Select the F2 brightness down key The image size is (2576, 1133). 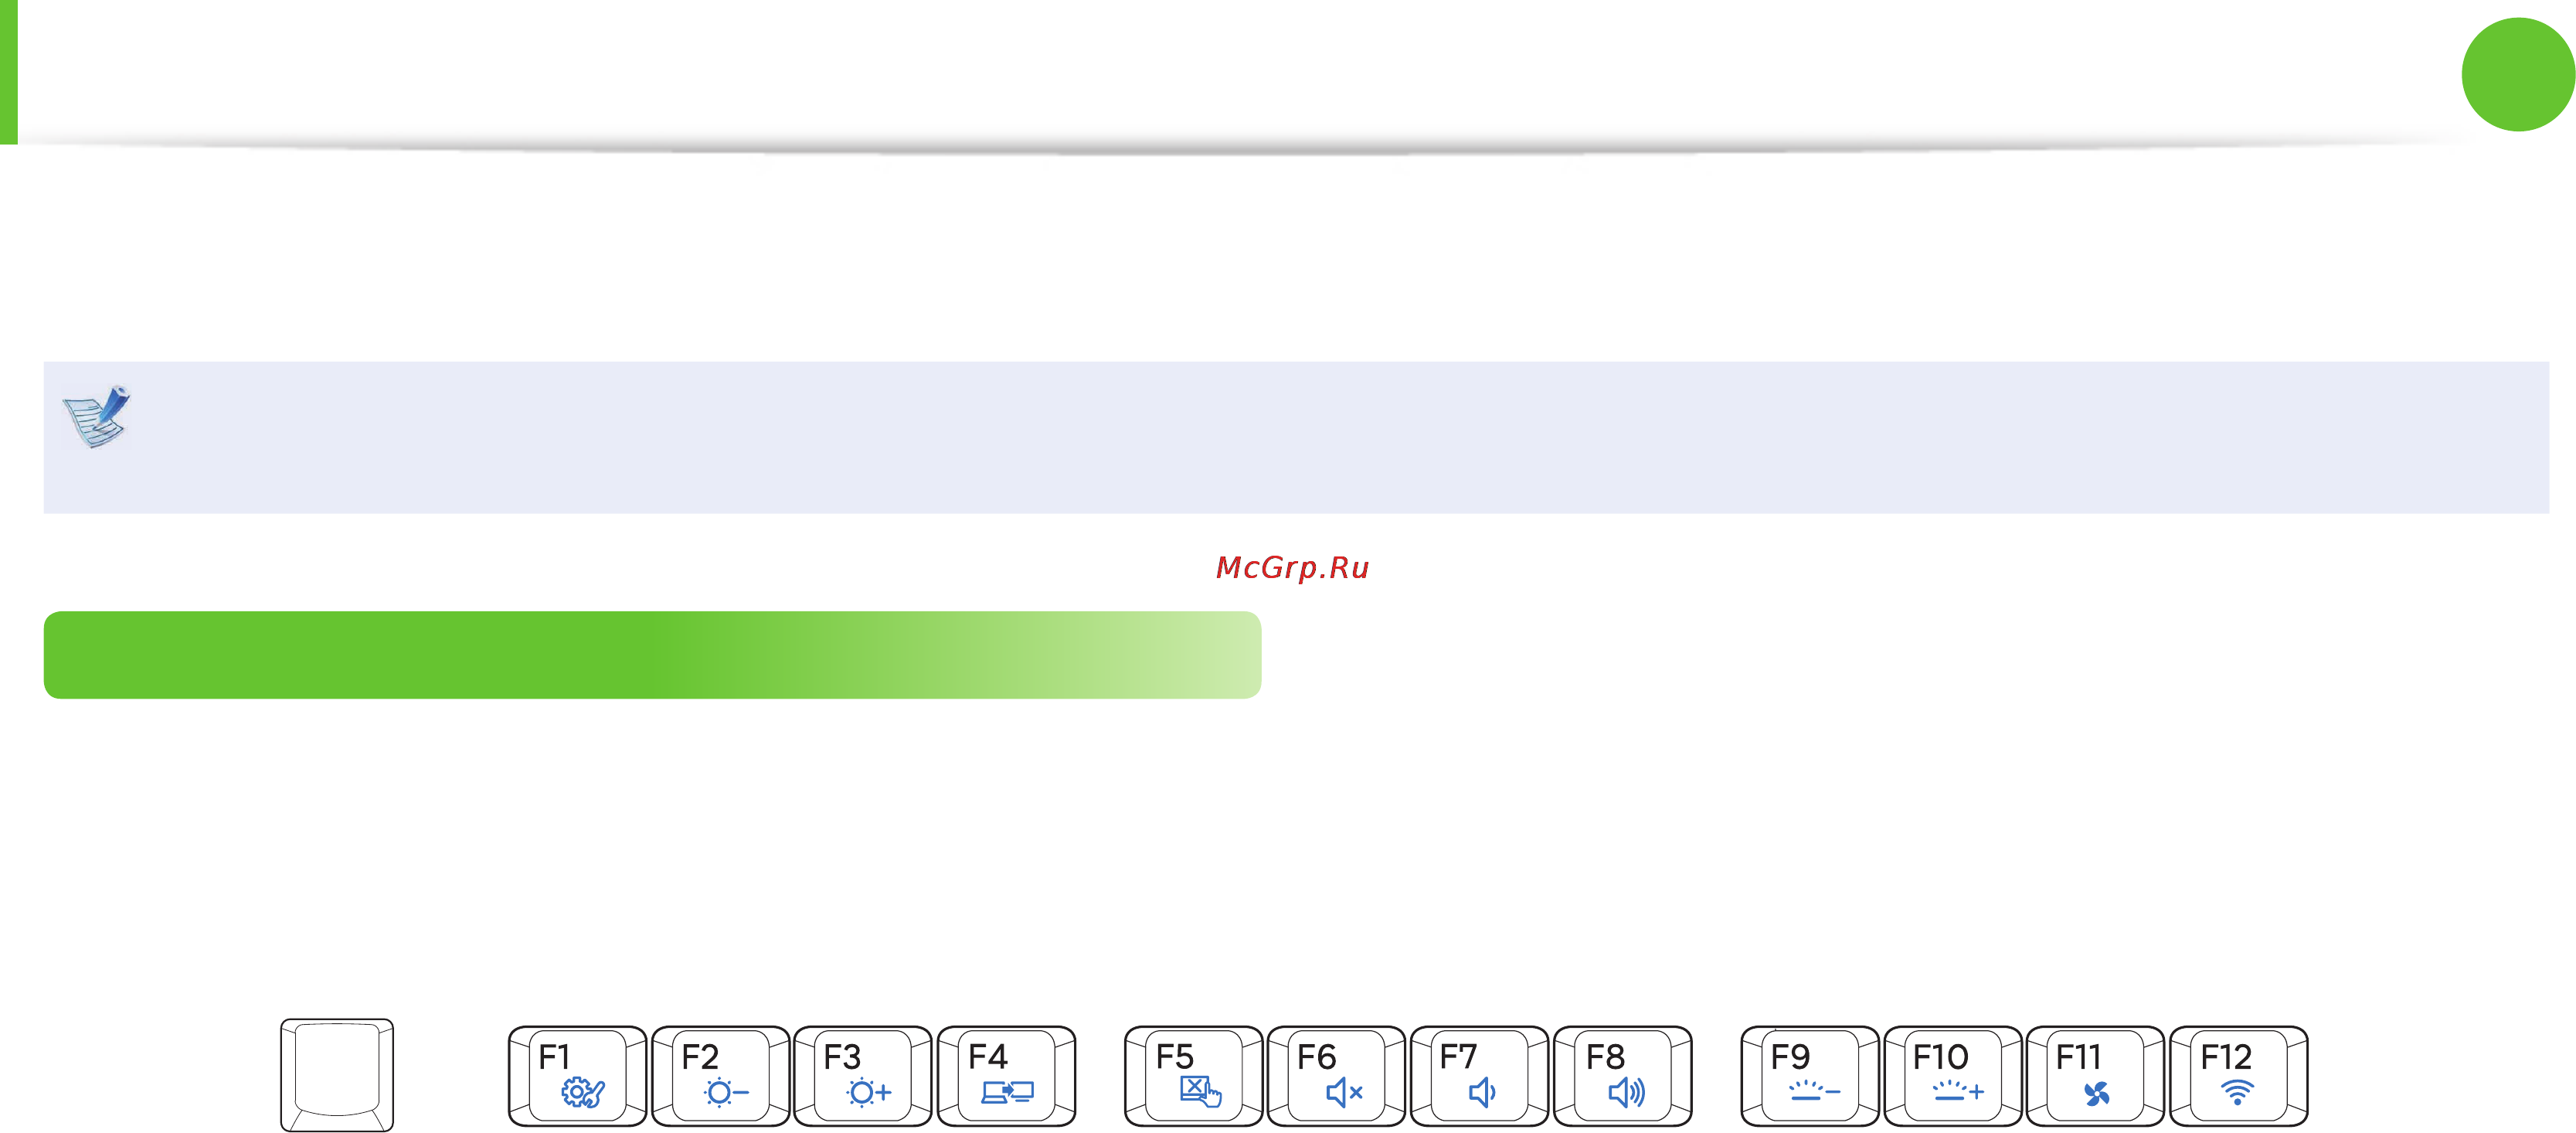tap(720, 1076)
